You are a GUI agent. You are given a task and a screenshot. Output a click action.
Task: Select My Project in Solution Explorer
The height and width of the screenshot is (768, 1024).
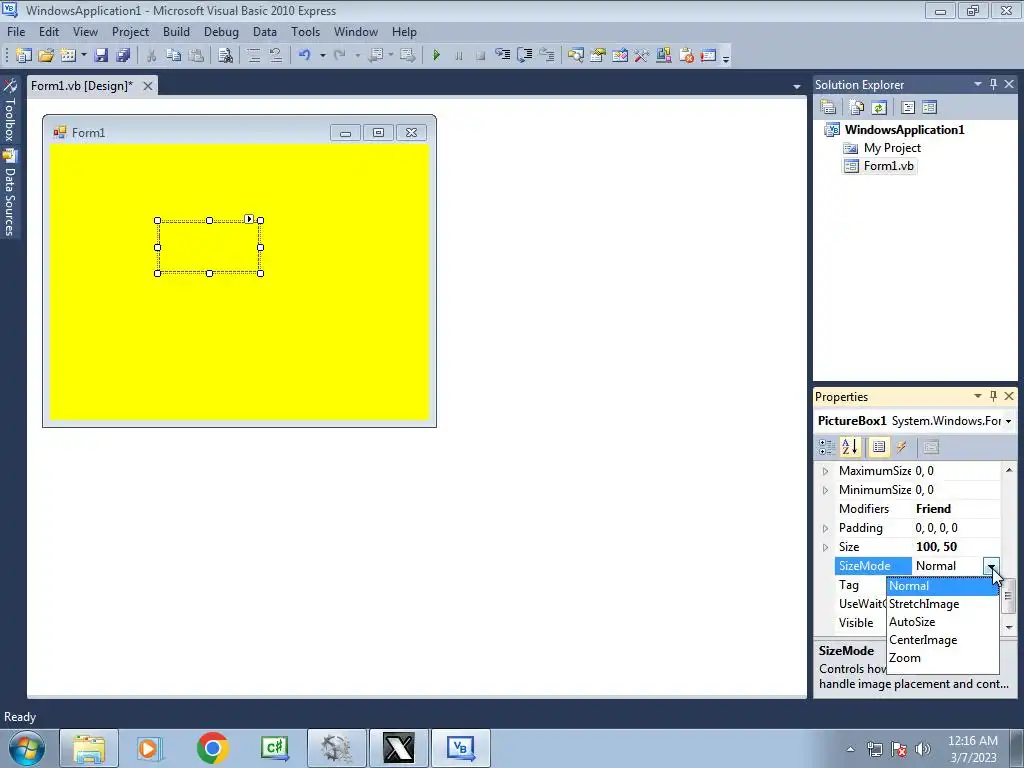click(x=891, y=148)
